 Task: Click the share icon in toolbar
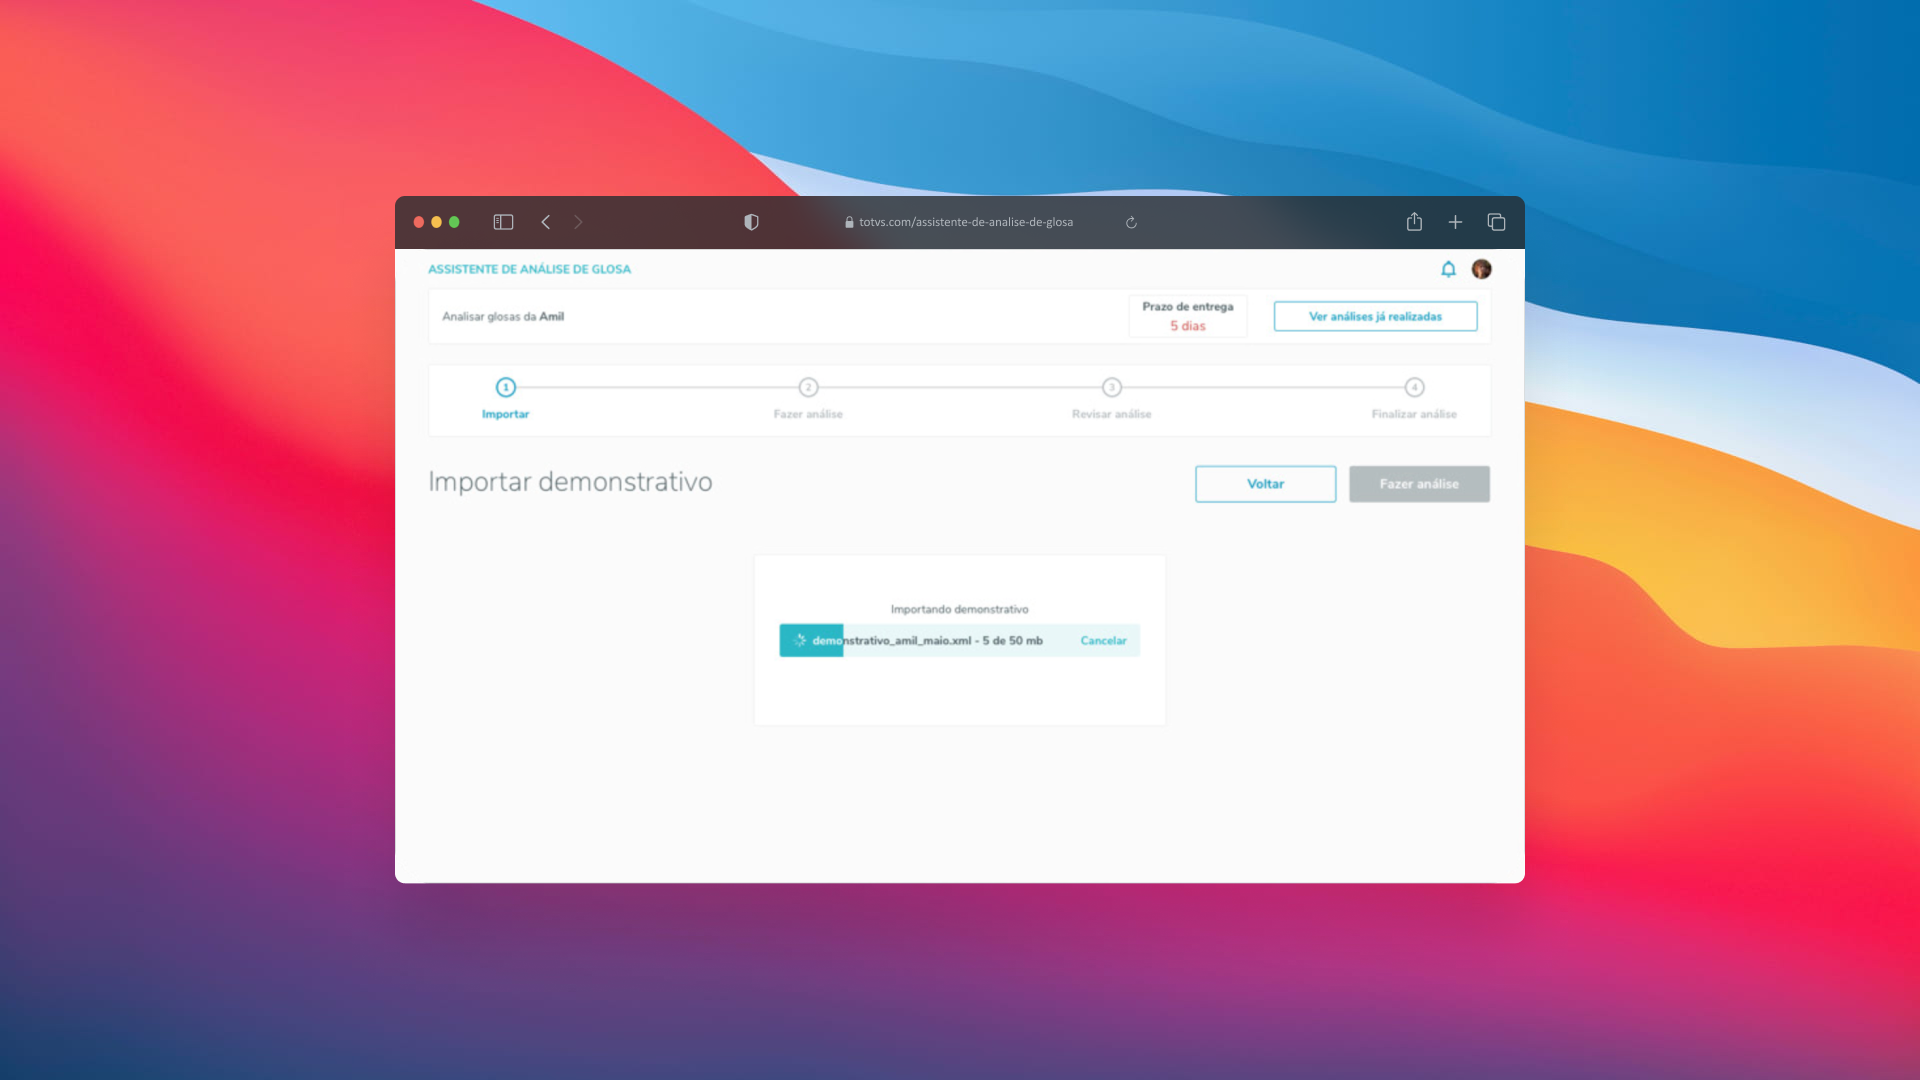pos(1414,222)
